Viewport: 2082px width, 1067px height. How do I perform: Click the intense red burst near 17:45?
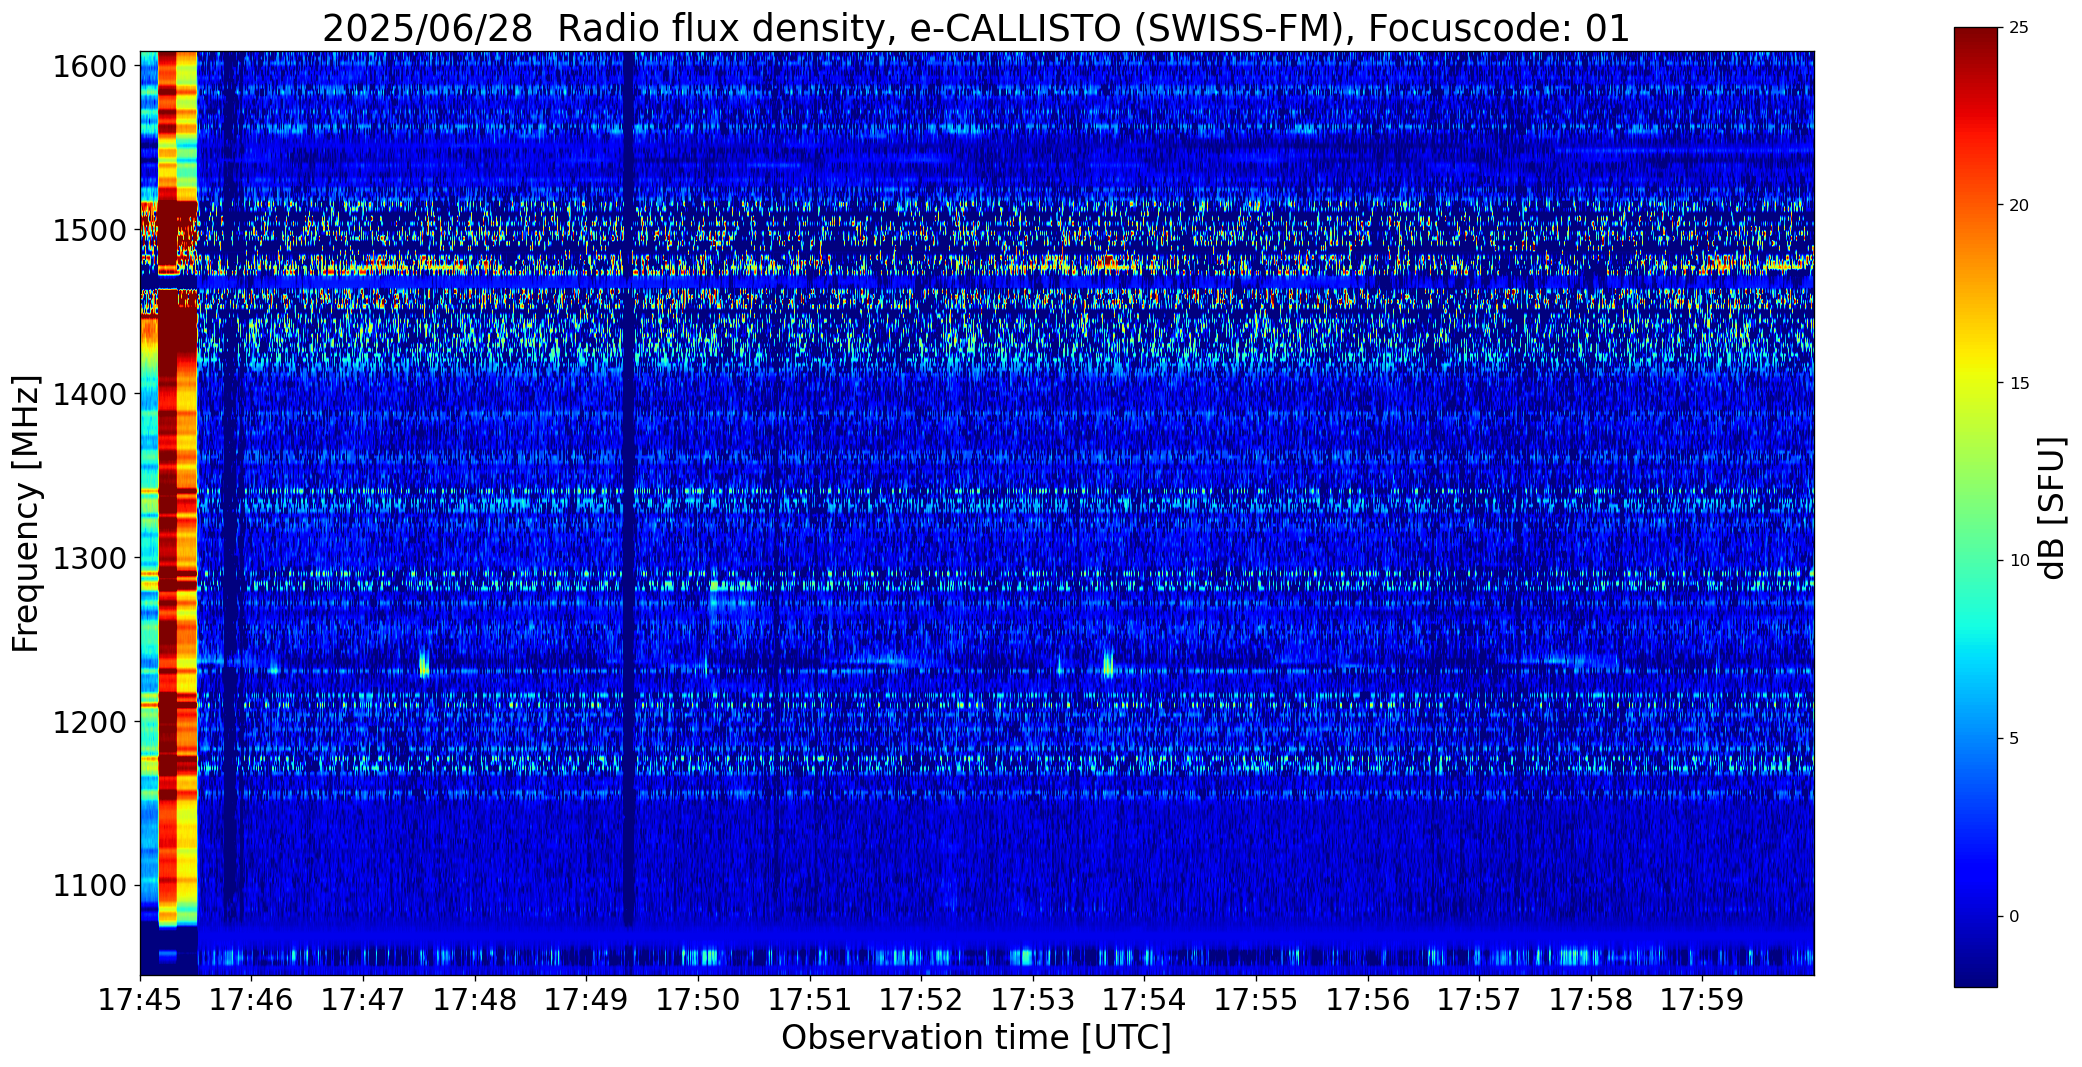tap(168, 489)
